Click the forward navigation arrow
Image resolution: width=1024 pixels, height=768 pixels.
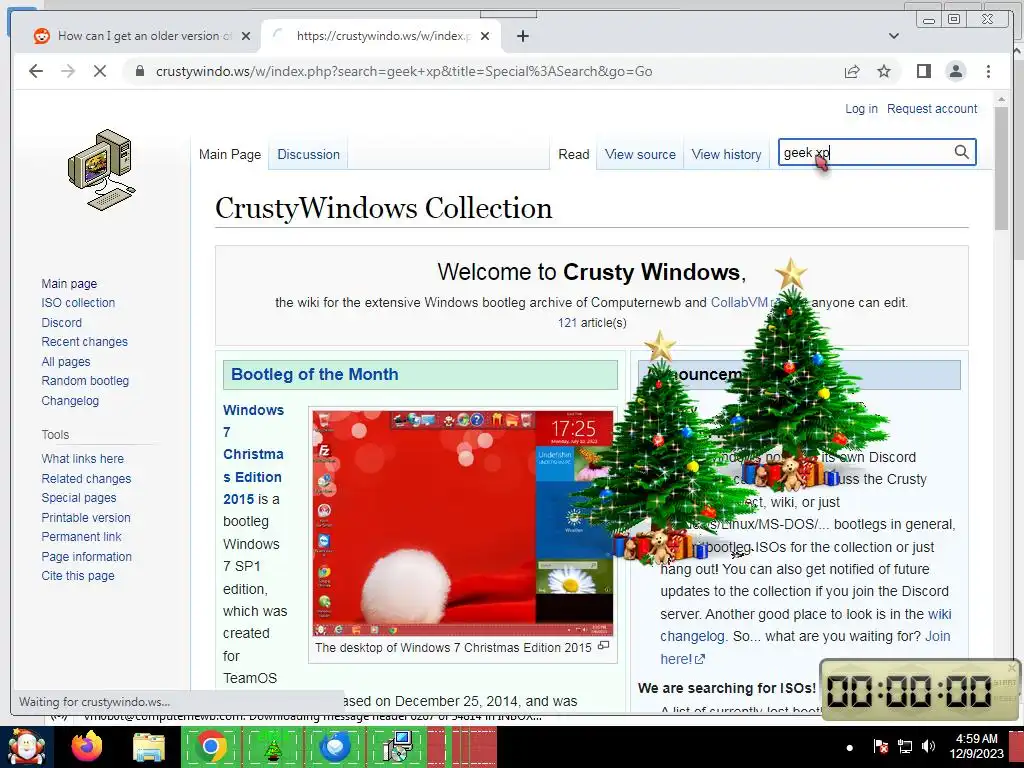68,71
